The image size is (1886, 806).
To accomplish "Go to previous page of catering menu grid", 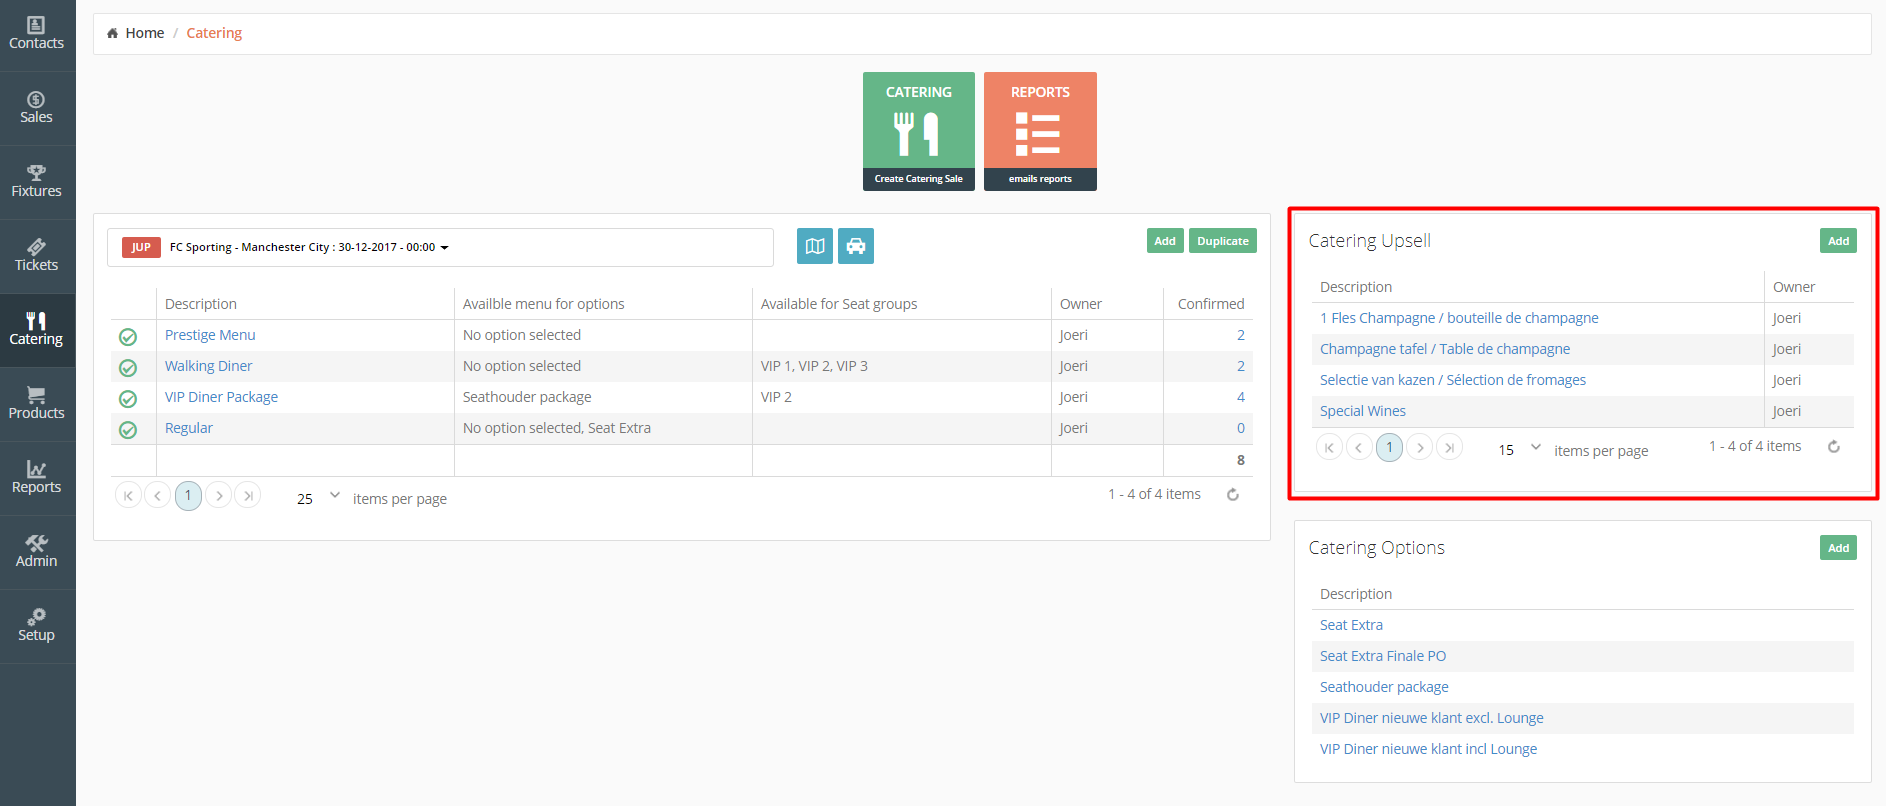I will (x=158, y=495).
